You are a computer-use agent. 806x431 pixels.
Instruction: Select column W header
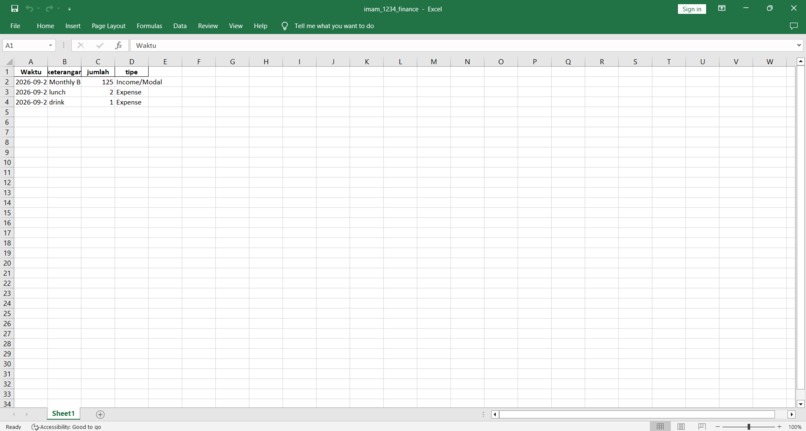click(x=770, y=62)
